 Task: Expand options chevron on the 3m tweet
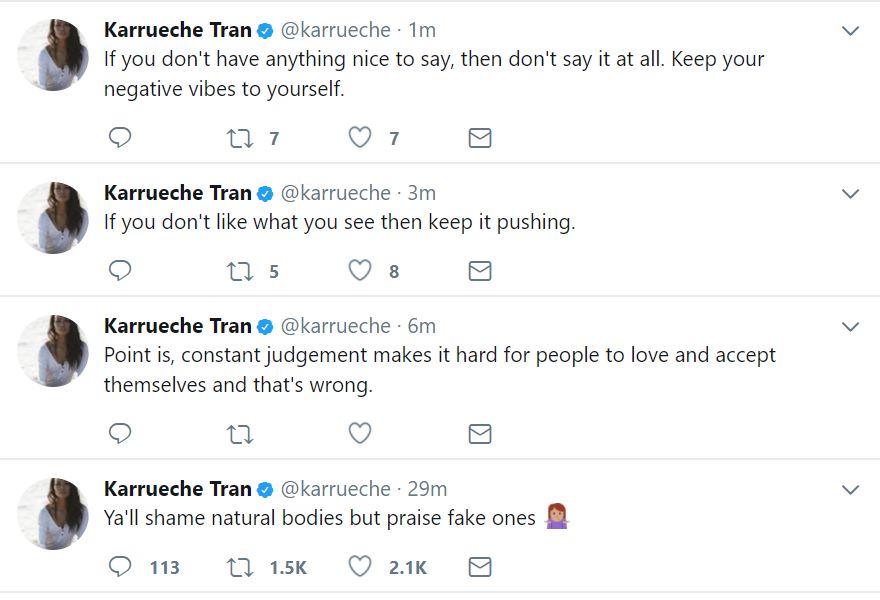tap(851, 194)
